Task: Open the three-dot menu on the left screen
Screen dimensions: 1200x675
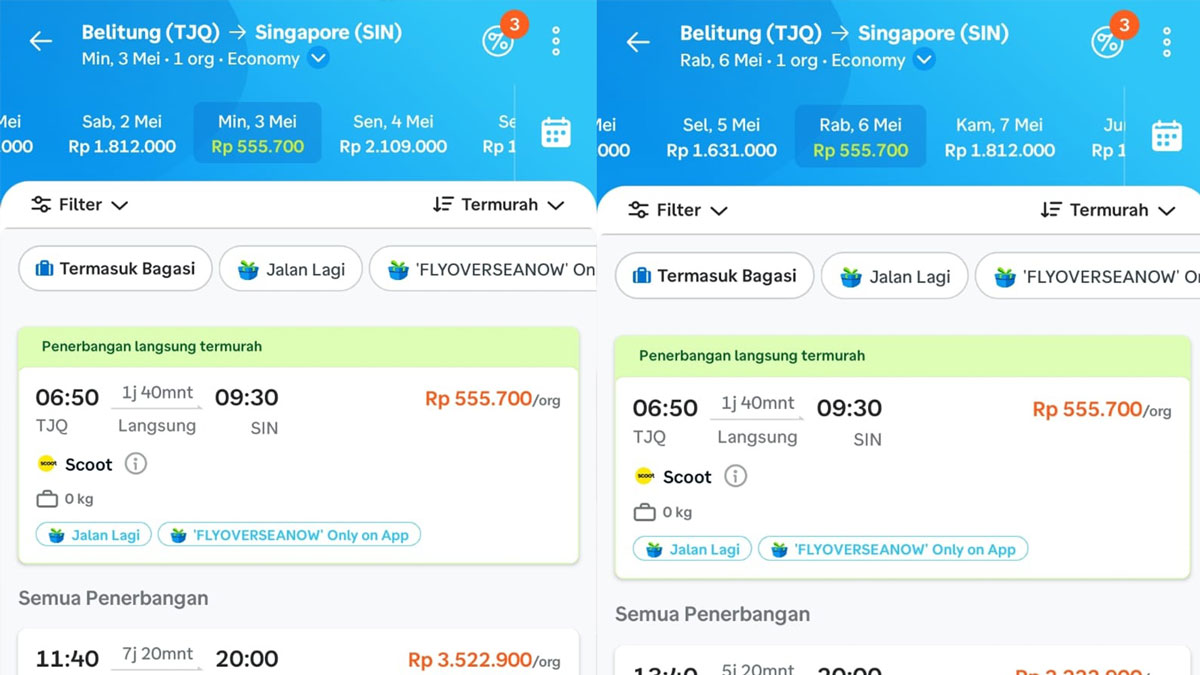Action: [x=556, y=41]
